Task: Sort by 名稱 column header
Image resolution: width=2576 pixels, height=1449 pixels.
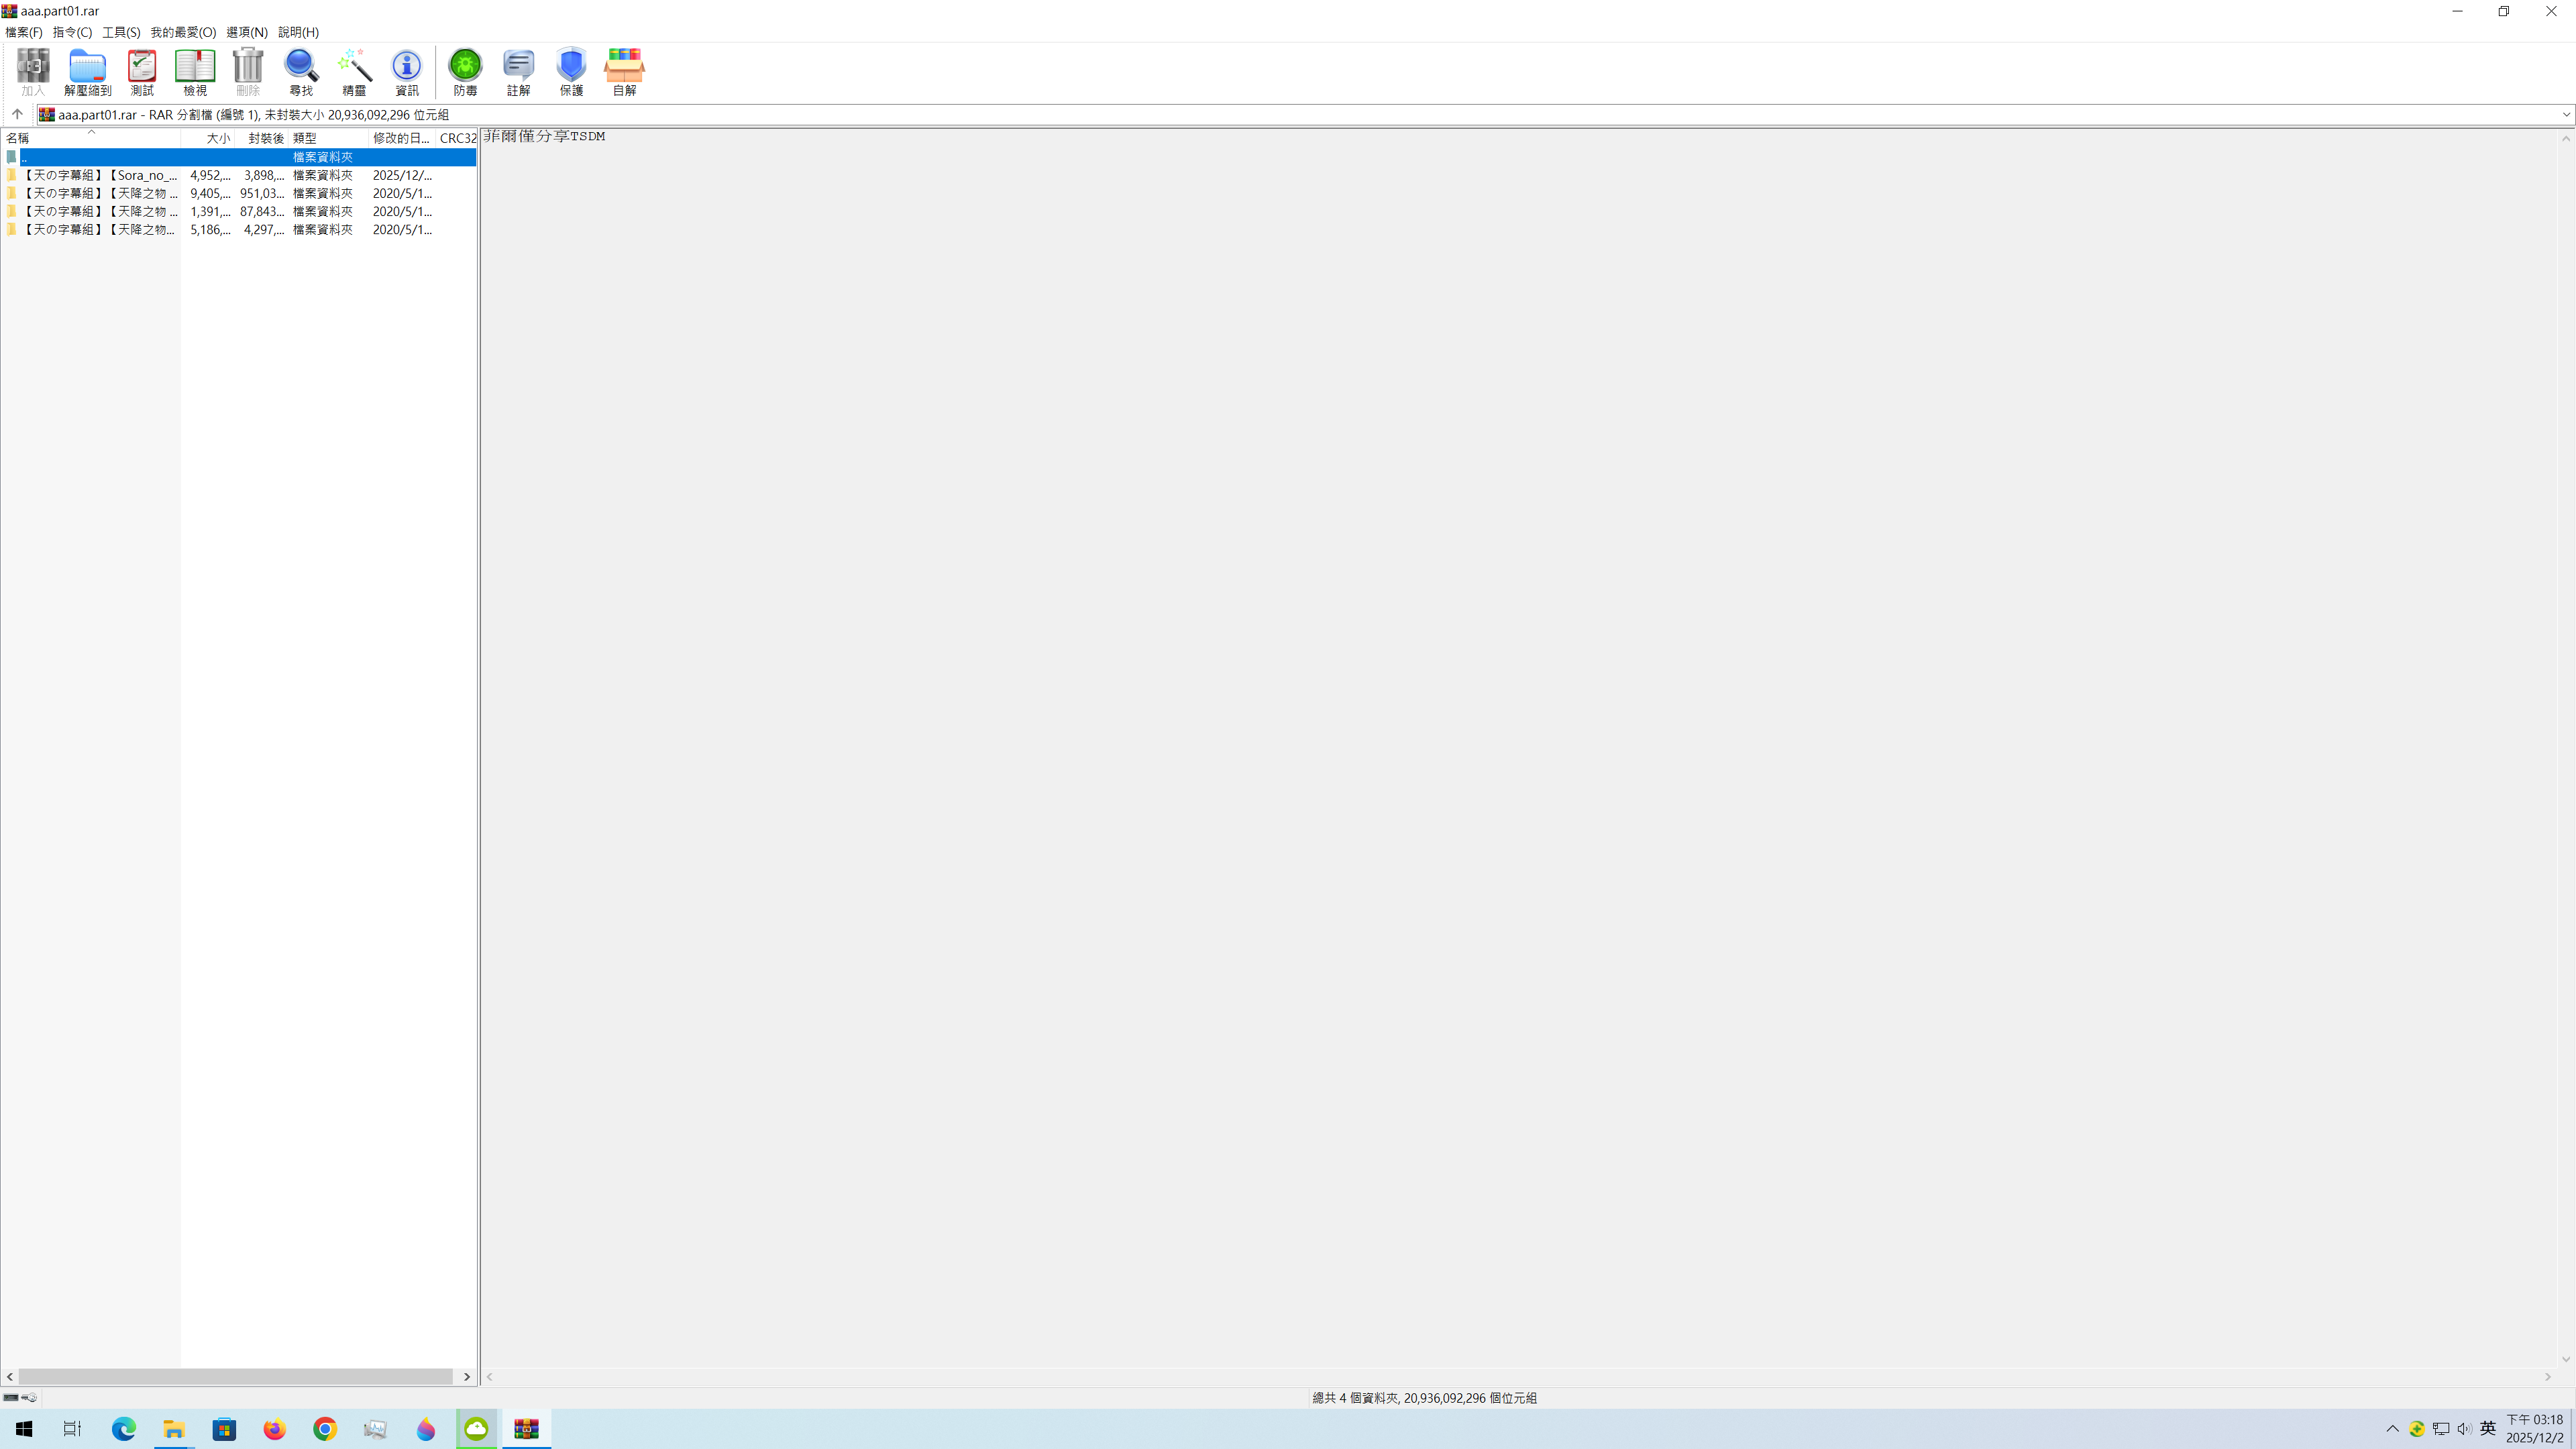Action: (60, 138)
